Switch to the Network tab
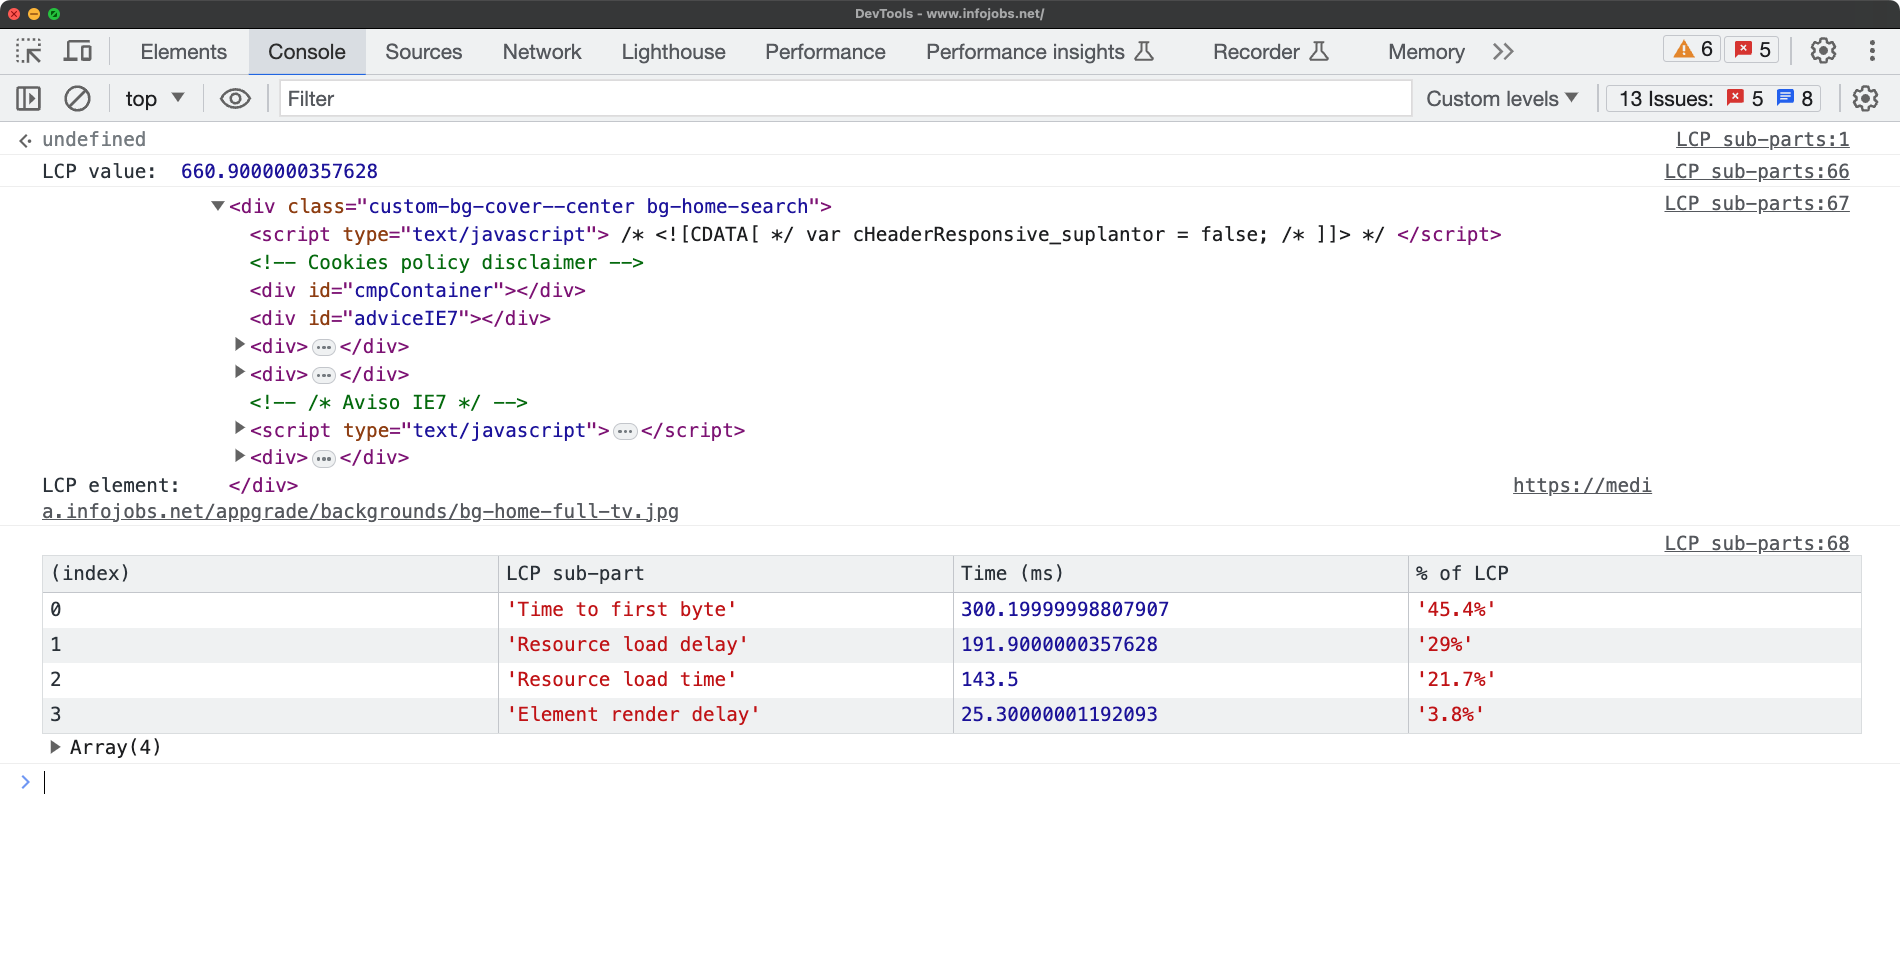The height and width of the screenshot is (967, 1900). [542, 51]
